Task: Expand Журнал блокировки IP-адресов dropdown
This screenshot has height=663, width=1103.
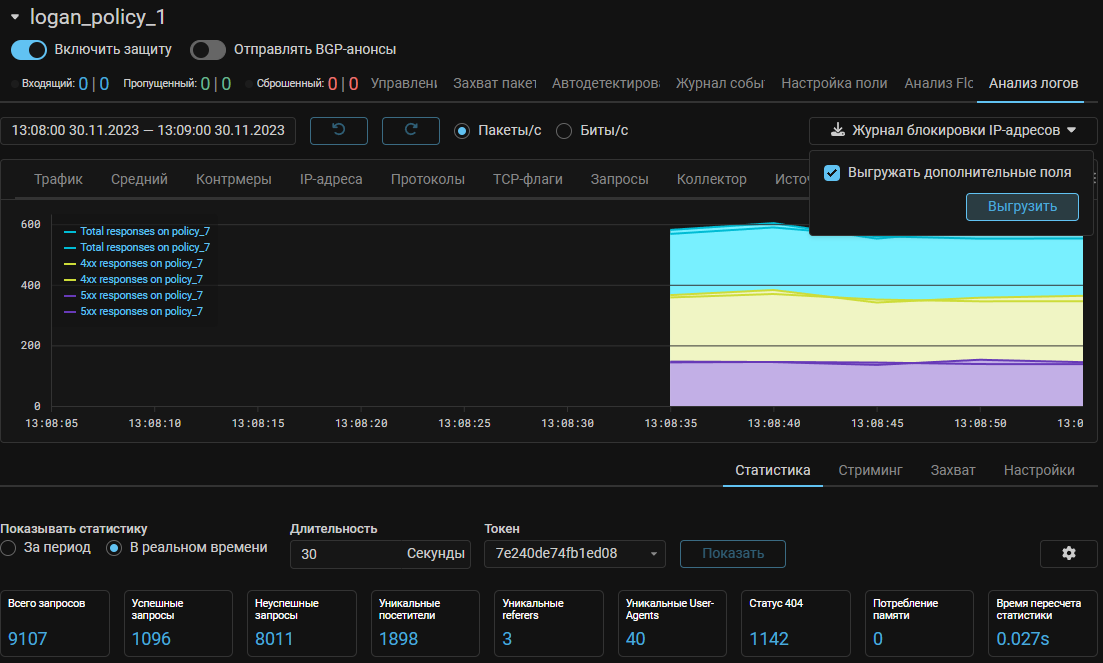Action: coord(1070,130)
